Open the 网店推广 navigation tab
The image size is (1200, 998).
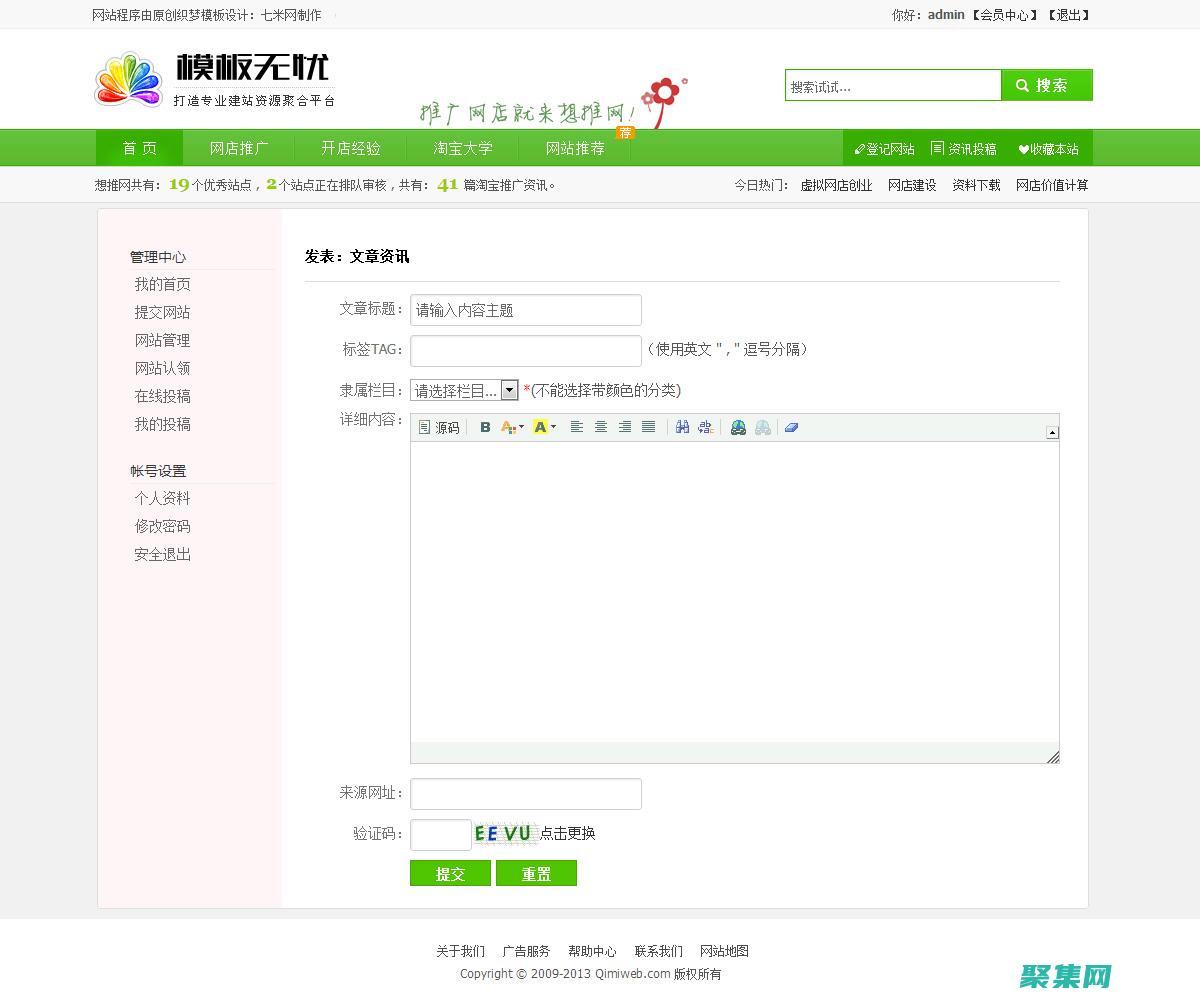239,147
